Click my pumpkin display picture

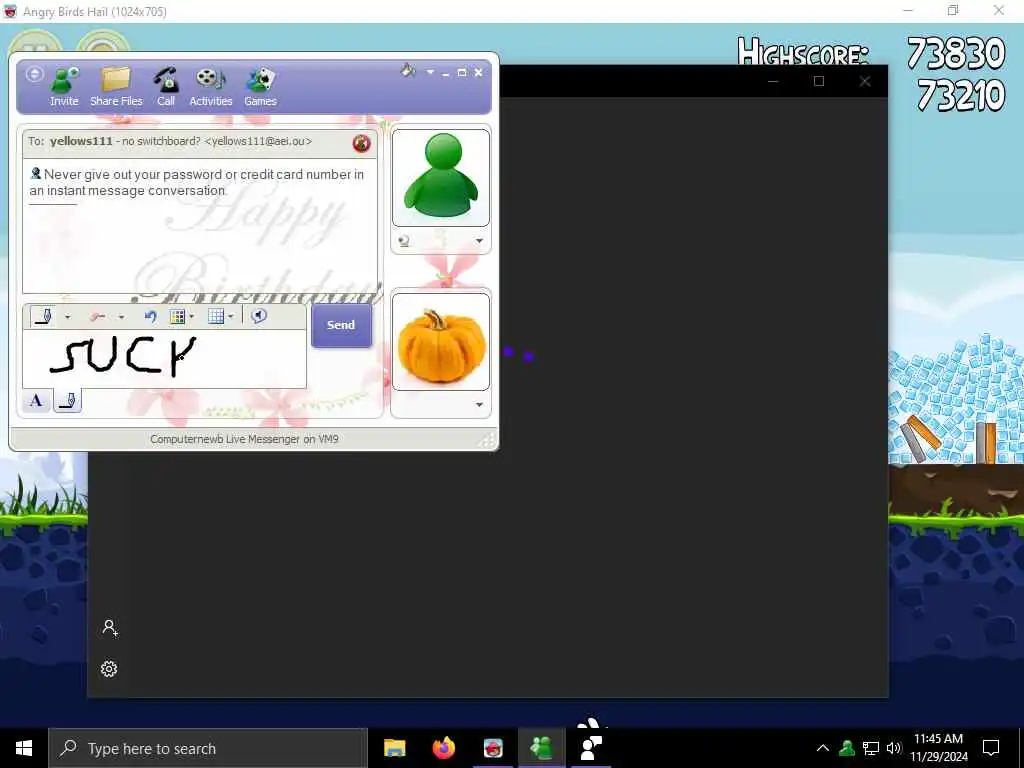point(441,342)
